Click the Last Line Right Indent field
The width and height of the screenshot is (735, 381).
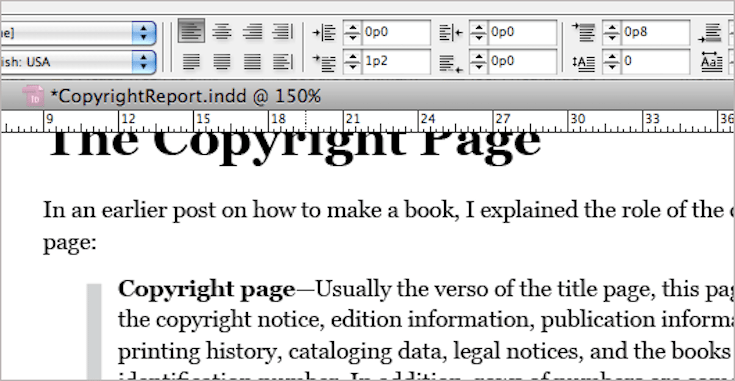522,61
